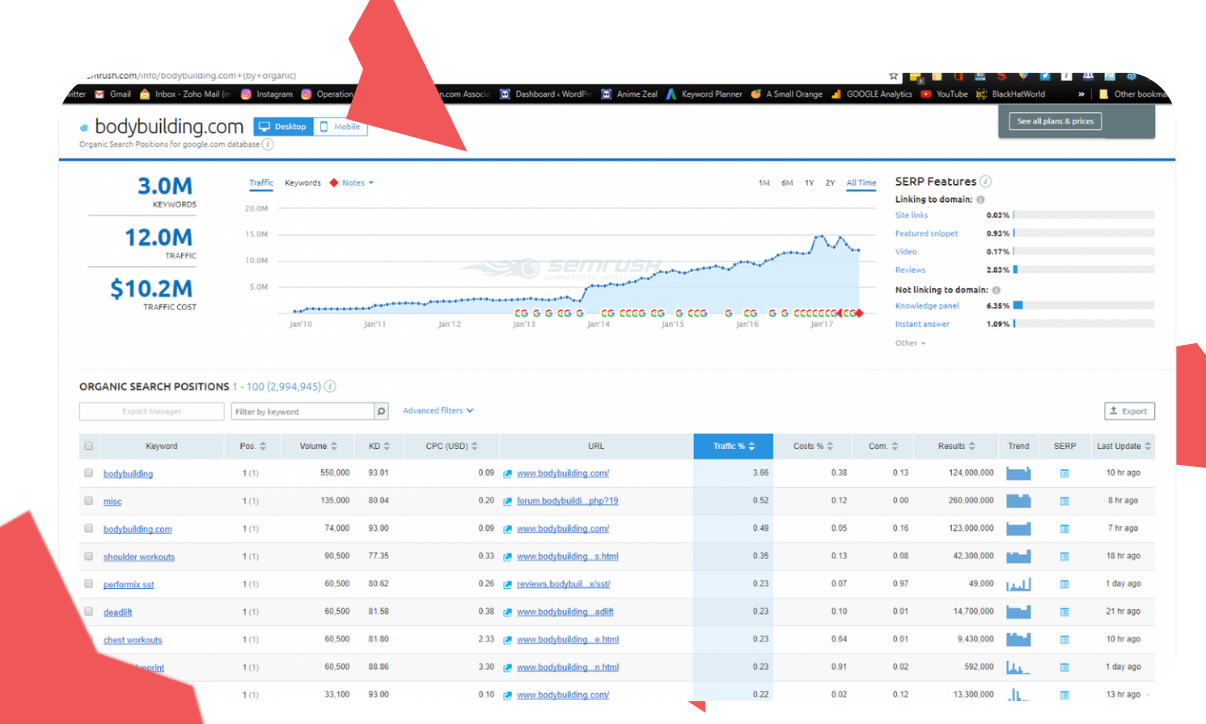Open SERP snapshot icon for bodybuilding row

[x=1064, y=473]
